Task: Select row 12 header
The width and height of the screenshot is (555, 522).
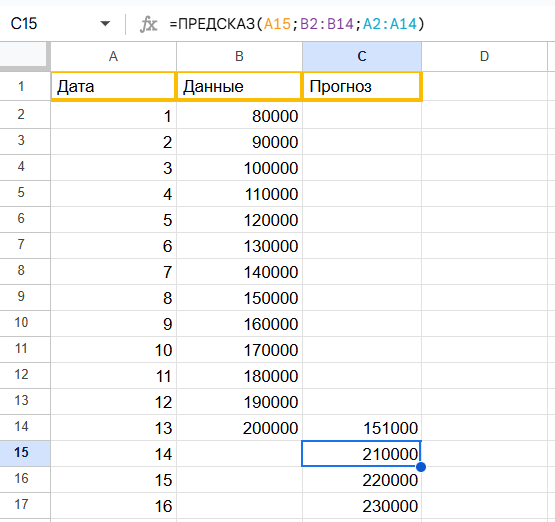Action: point(21,375)
